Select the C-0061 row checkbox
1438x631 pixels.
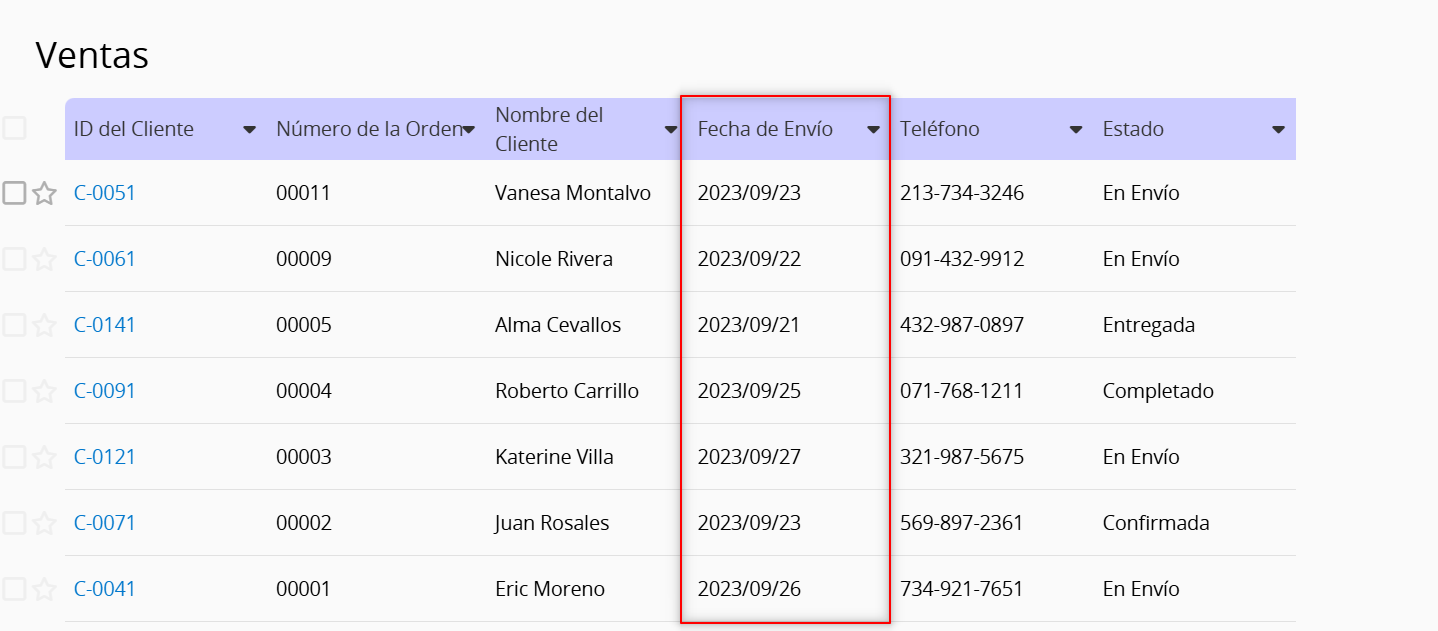[14, 259]
